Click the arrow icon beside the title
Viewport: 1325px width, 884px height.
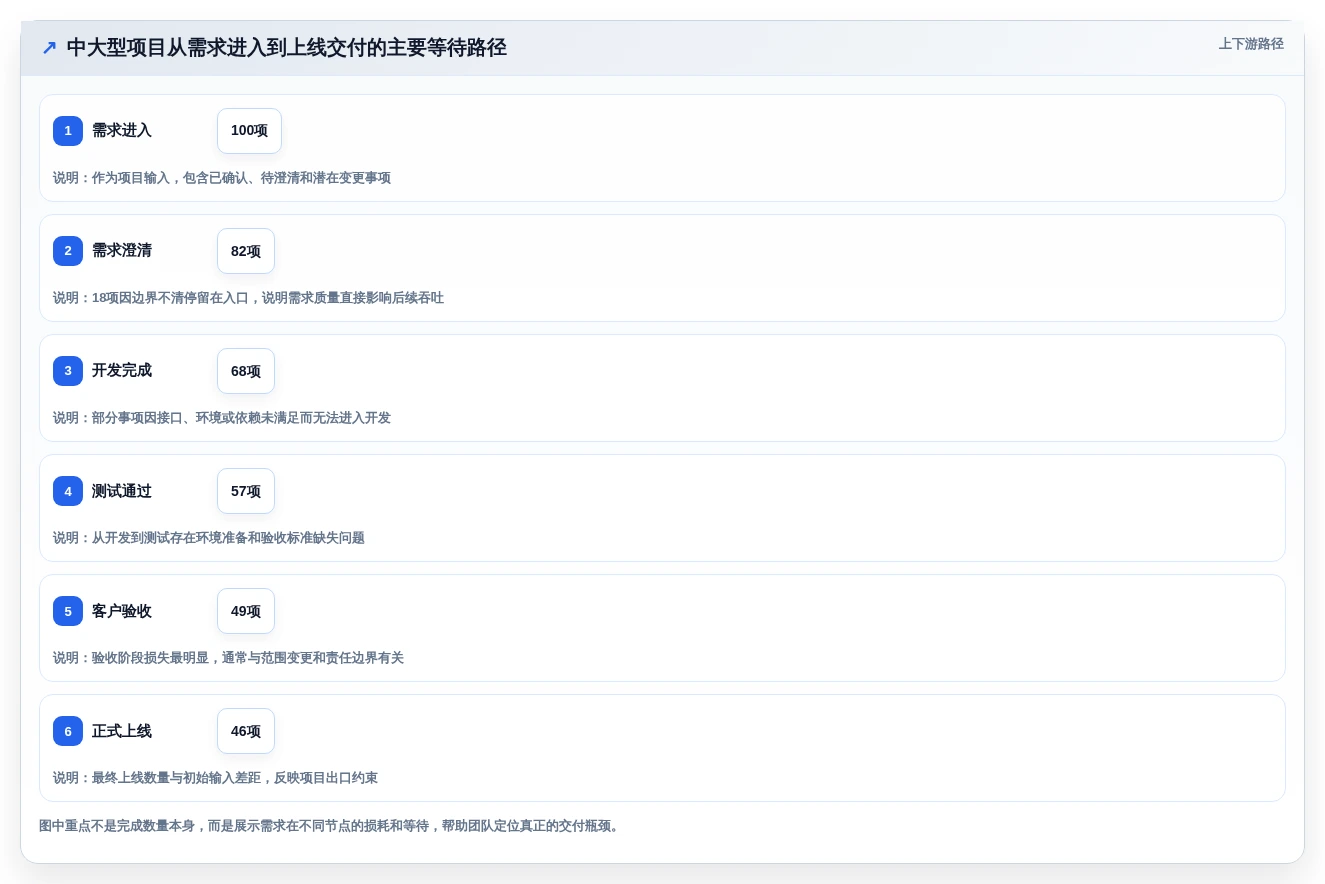pyautogui.click(x=49, y=48)
